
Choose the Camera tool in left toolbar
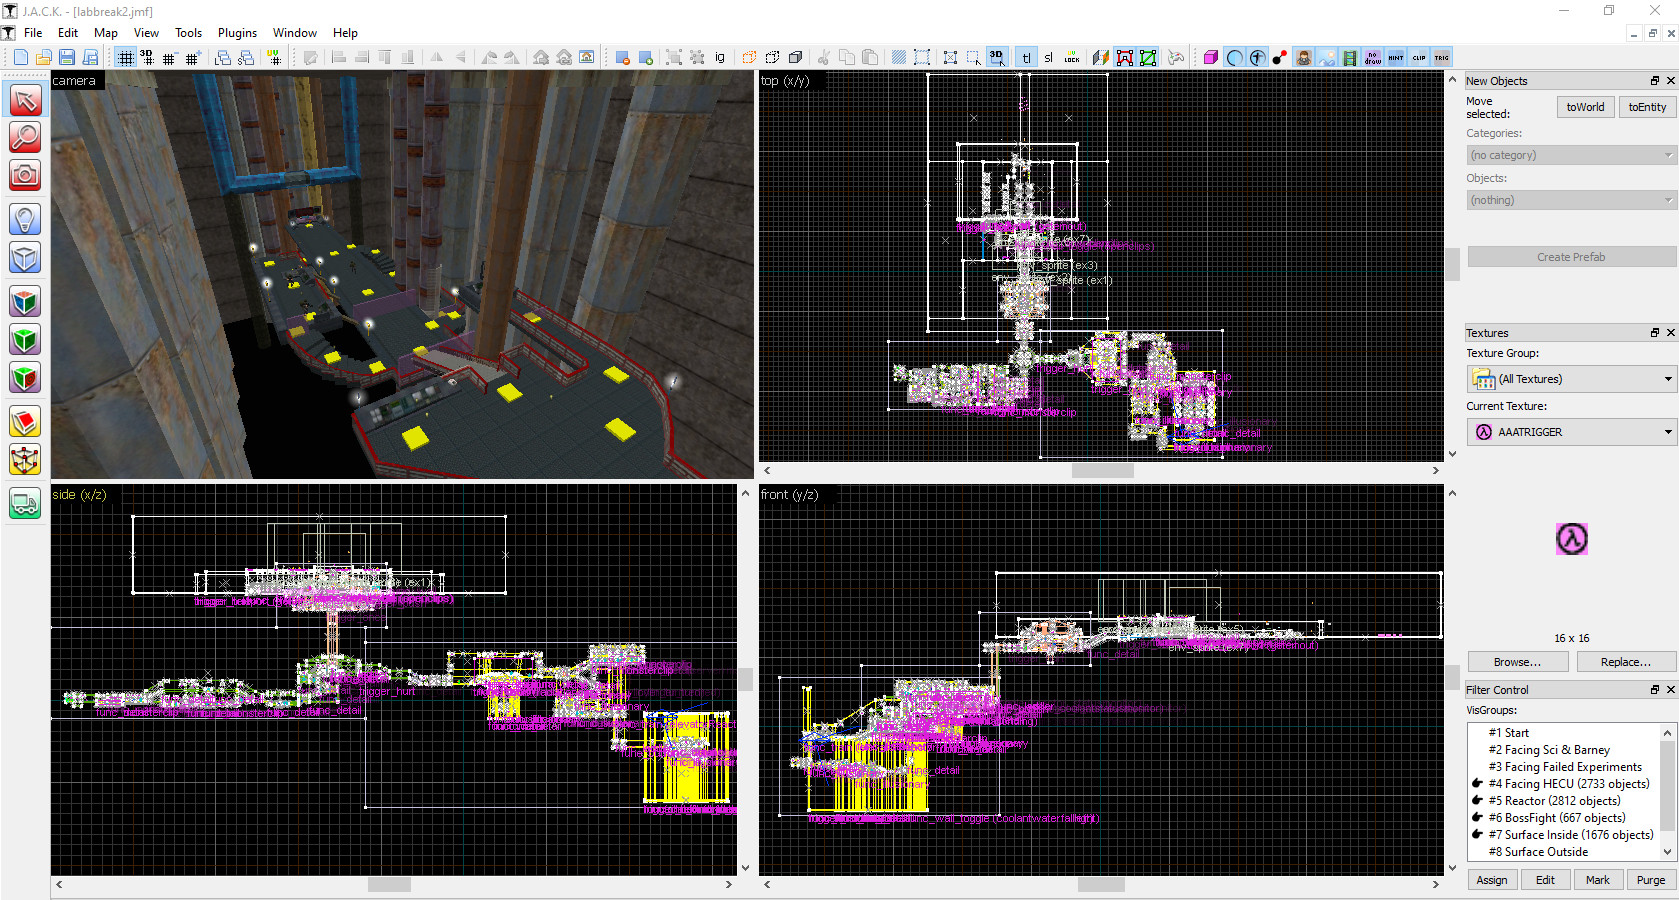click(25, 175)
